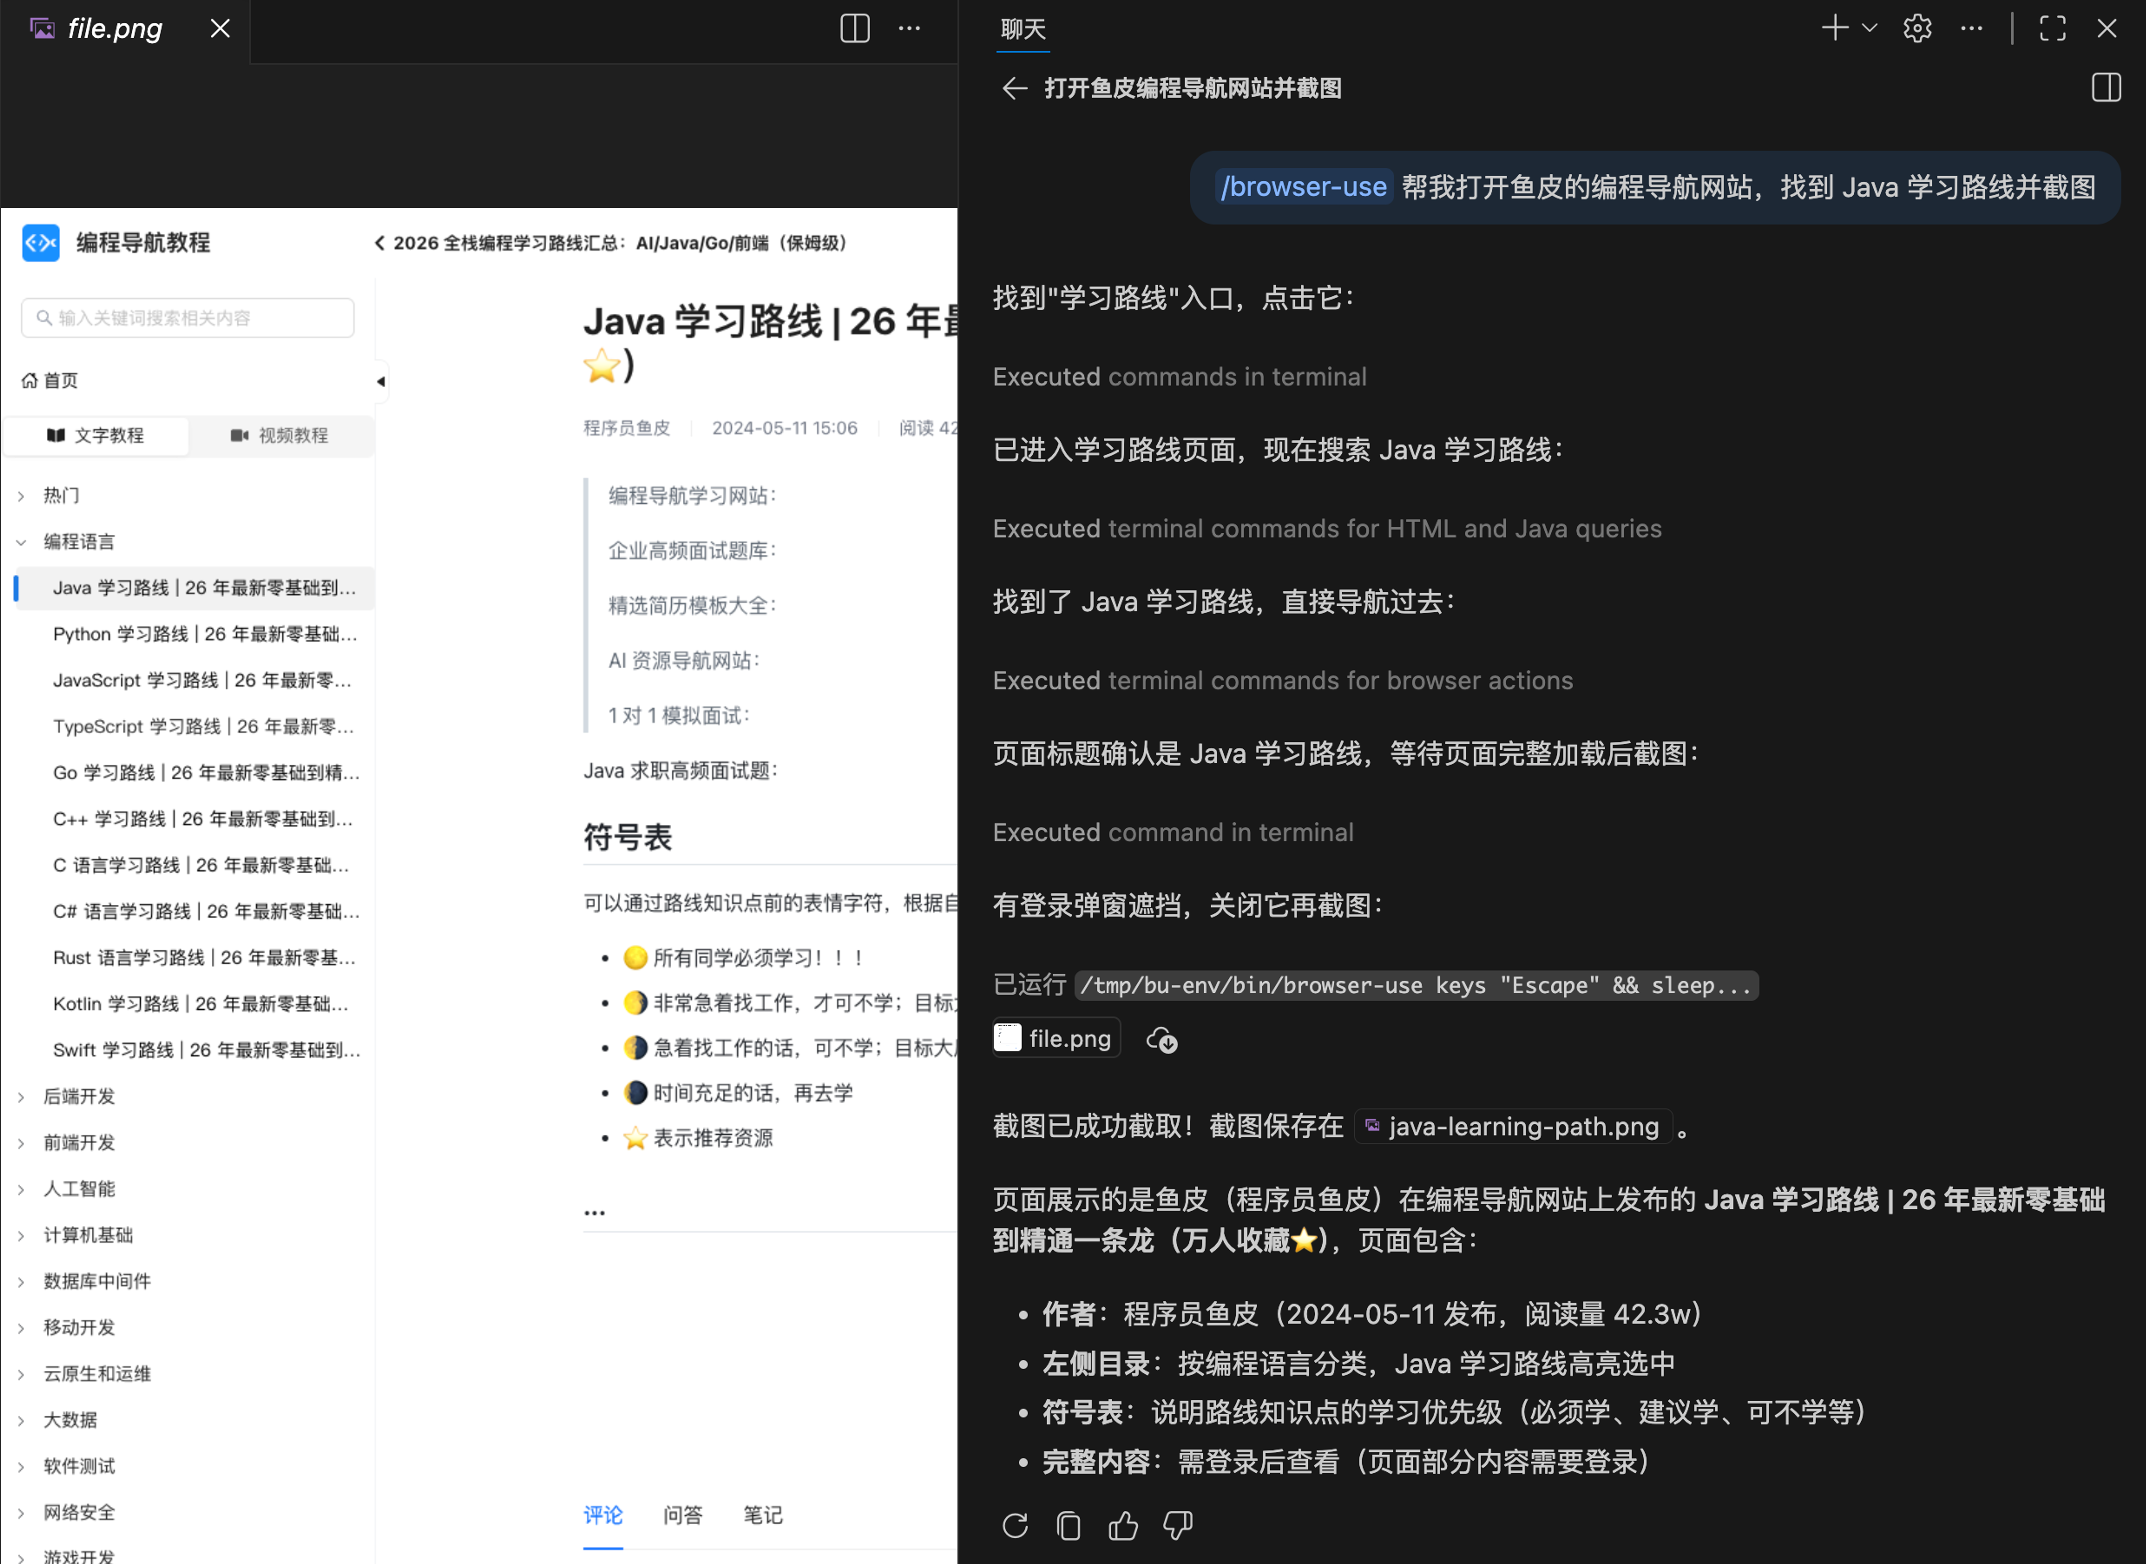This screenshot has width=2146, height=1564.
Task: Switch to 视频教程 mode
Action: (280, 436)
